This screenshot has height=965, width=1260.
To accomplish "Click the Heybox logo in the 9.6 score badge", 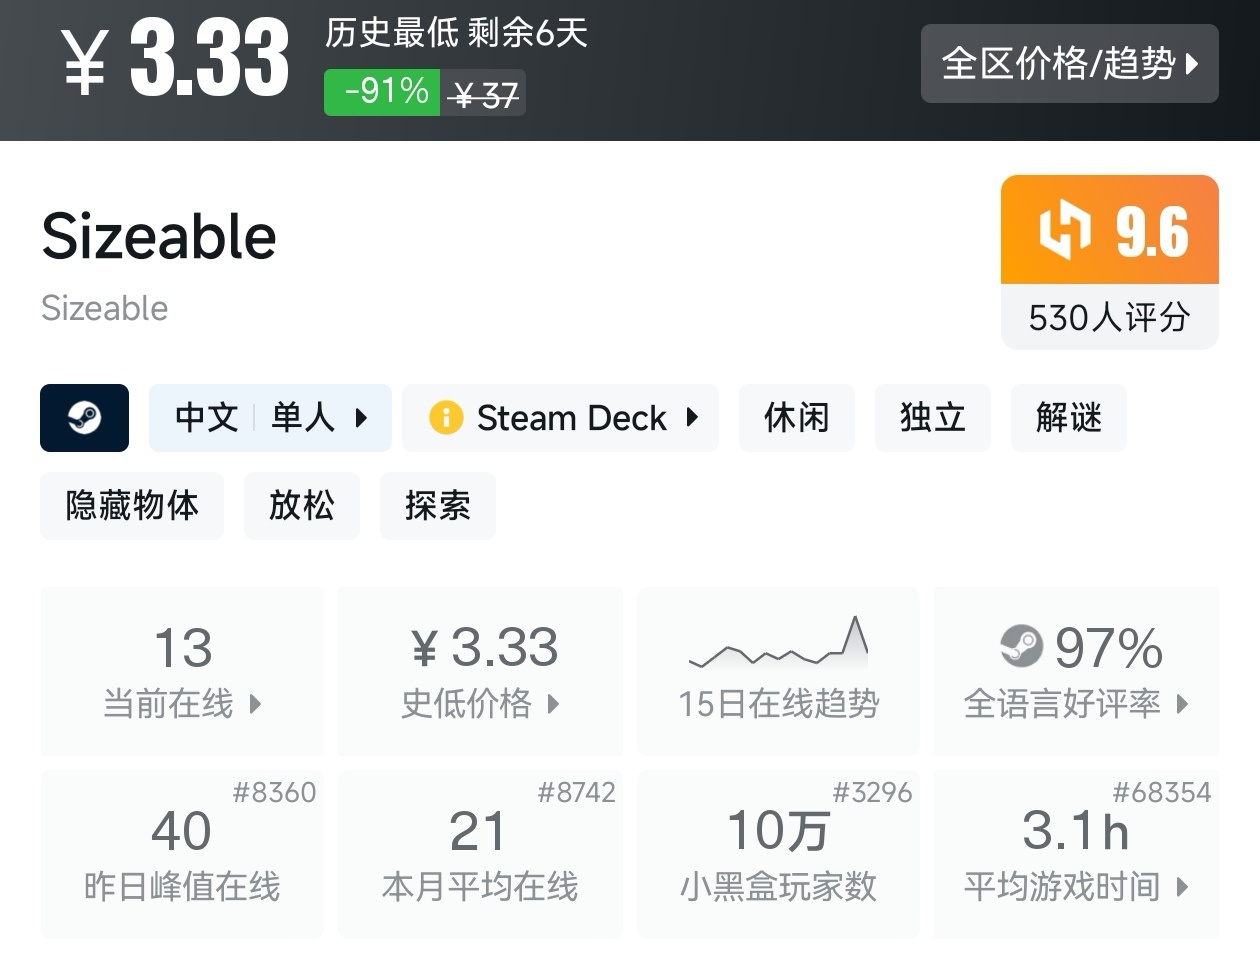I will 1063,230.
